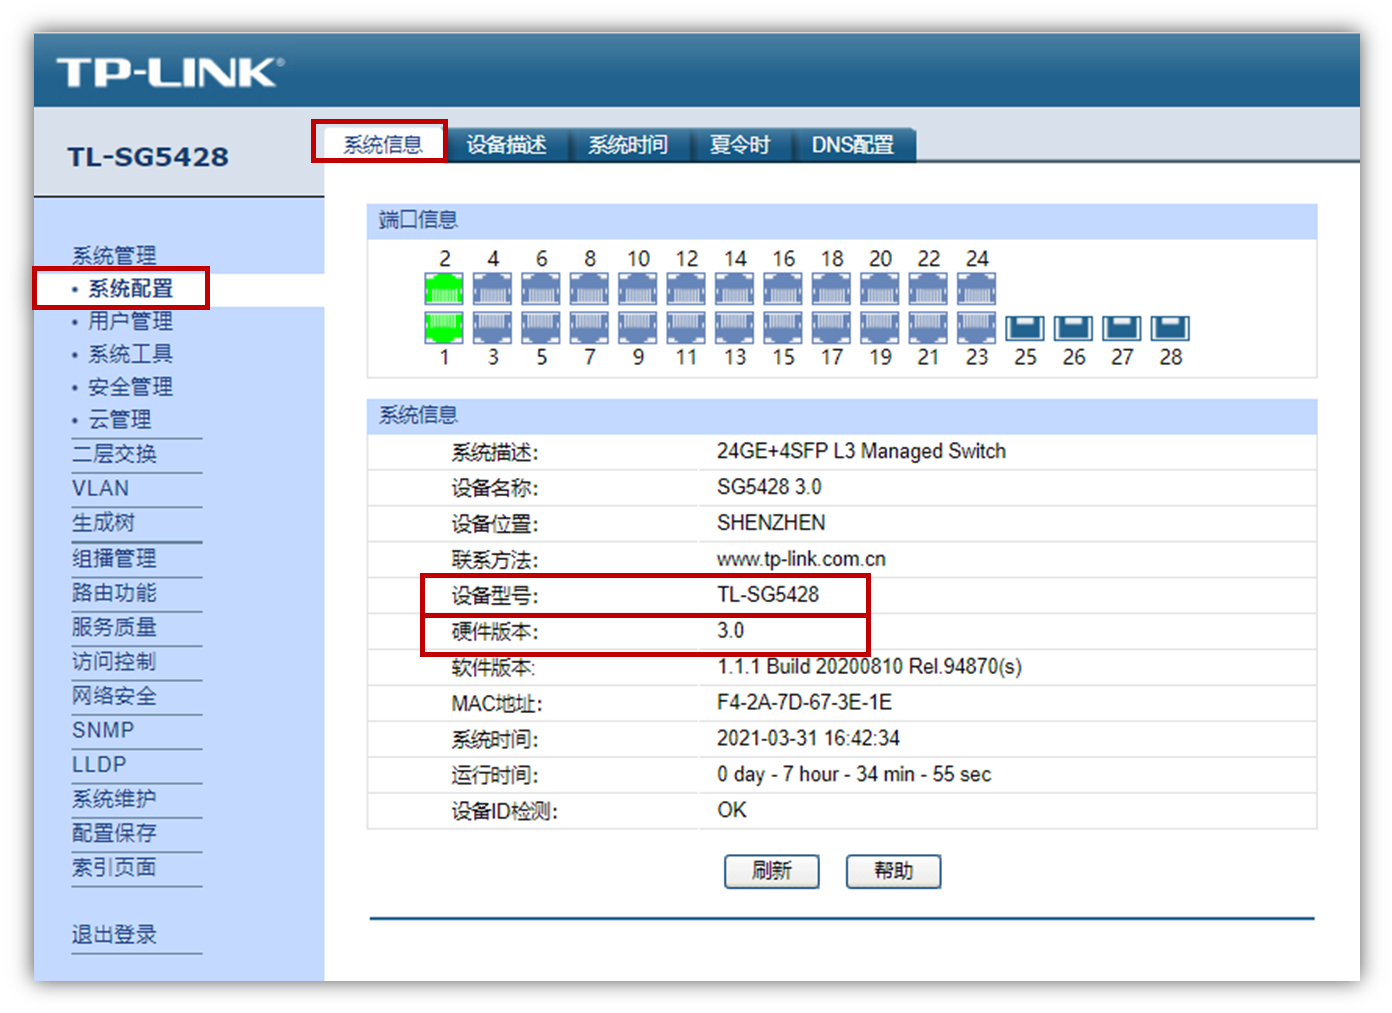Viewport: 1392px width, 1013px height.
Task: Select port 11 icon
Action: [686, 327]
